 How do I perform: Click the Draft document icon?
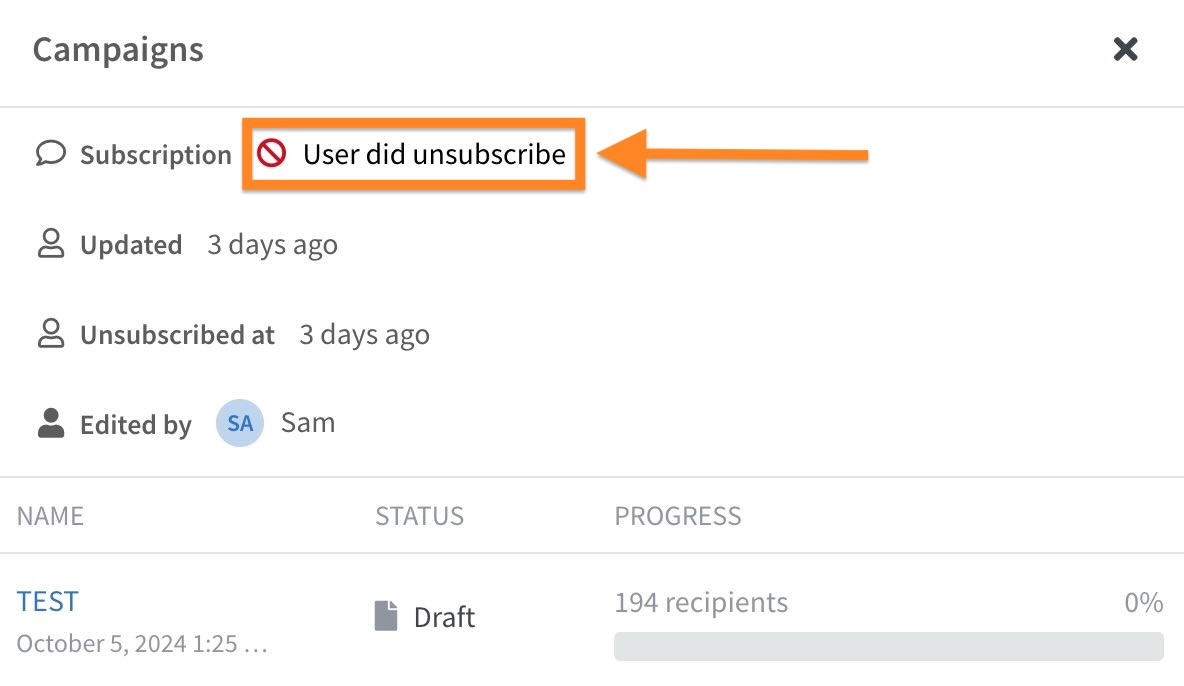click(386, 616)
